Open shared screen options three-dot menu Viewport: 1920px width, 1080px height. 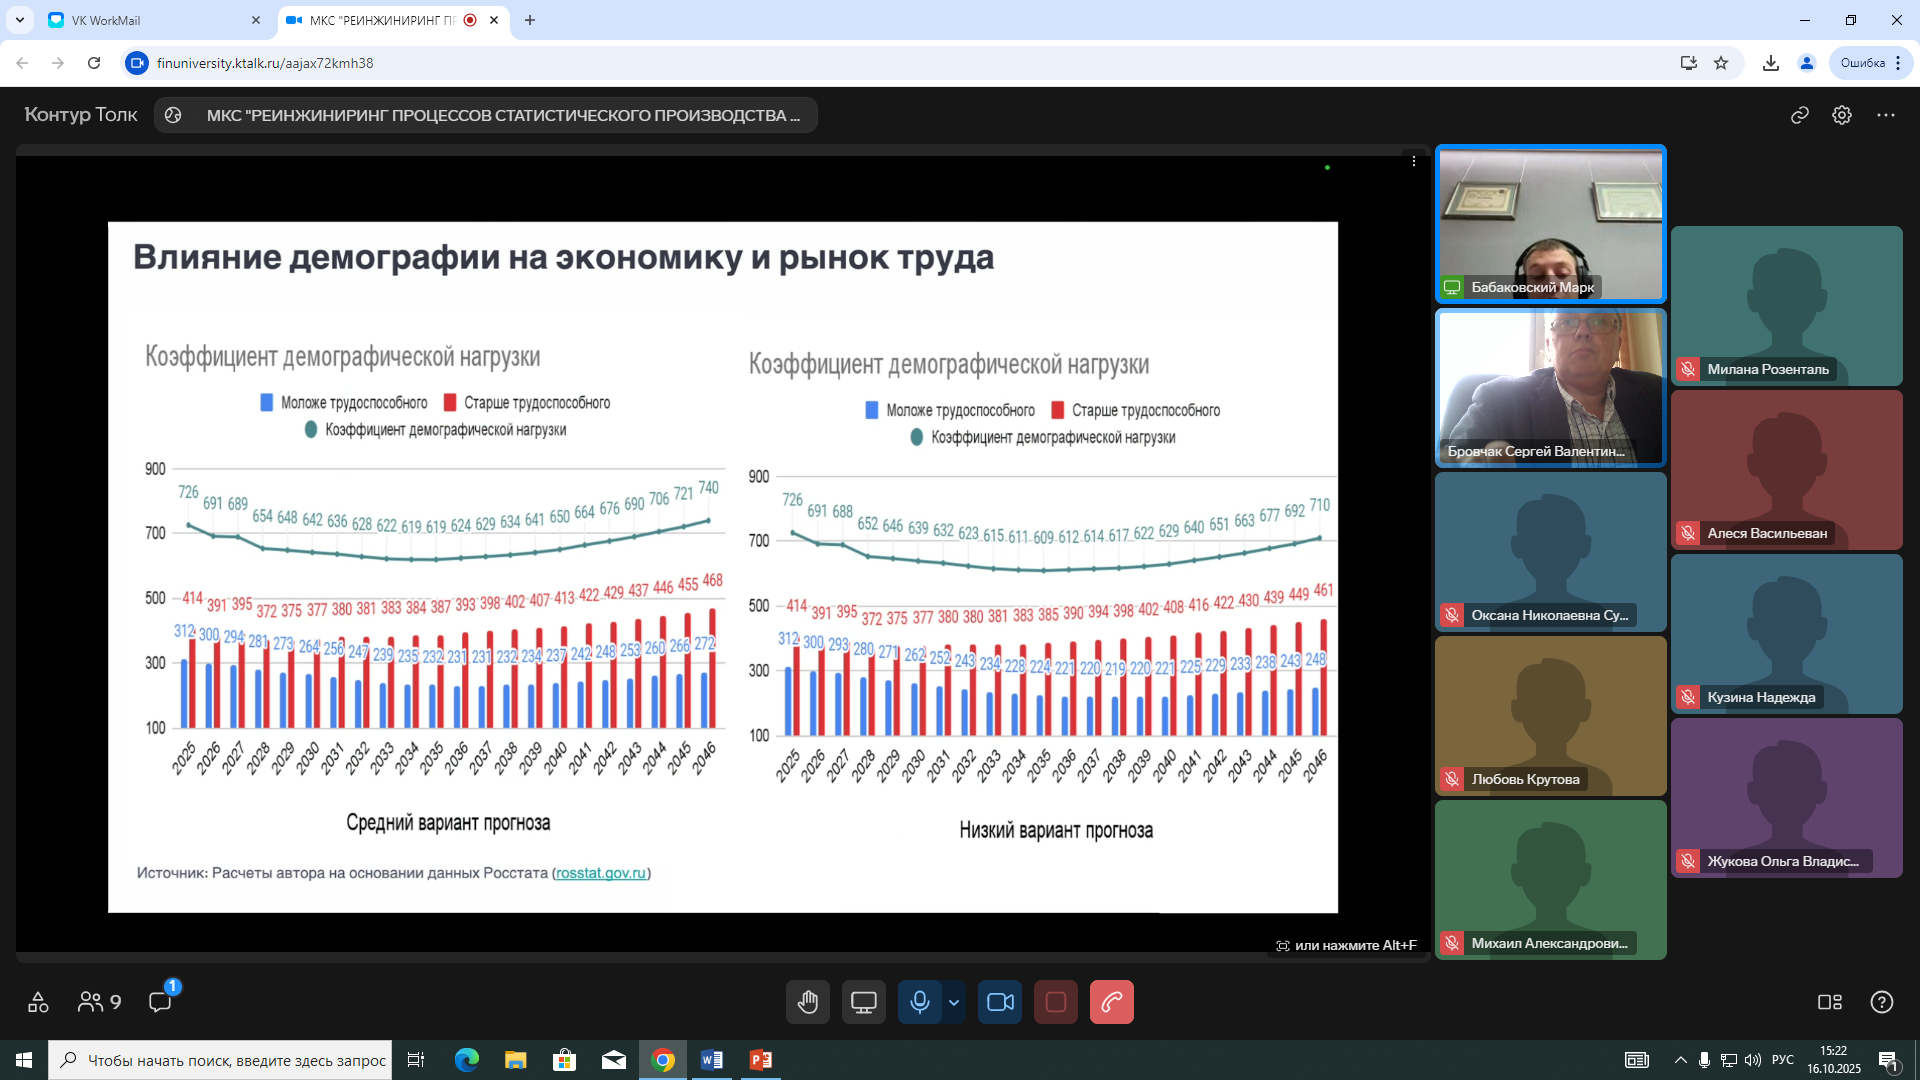click(x=1413, y=161)
